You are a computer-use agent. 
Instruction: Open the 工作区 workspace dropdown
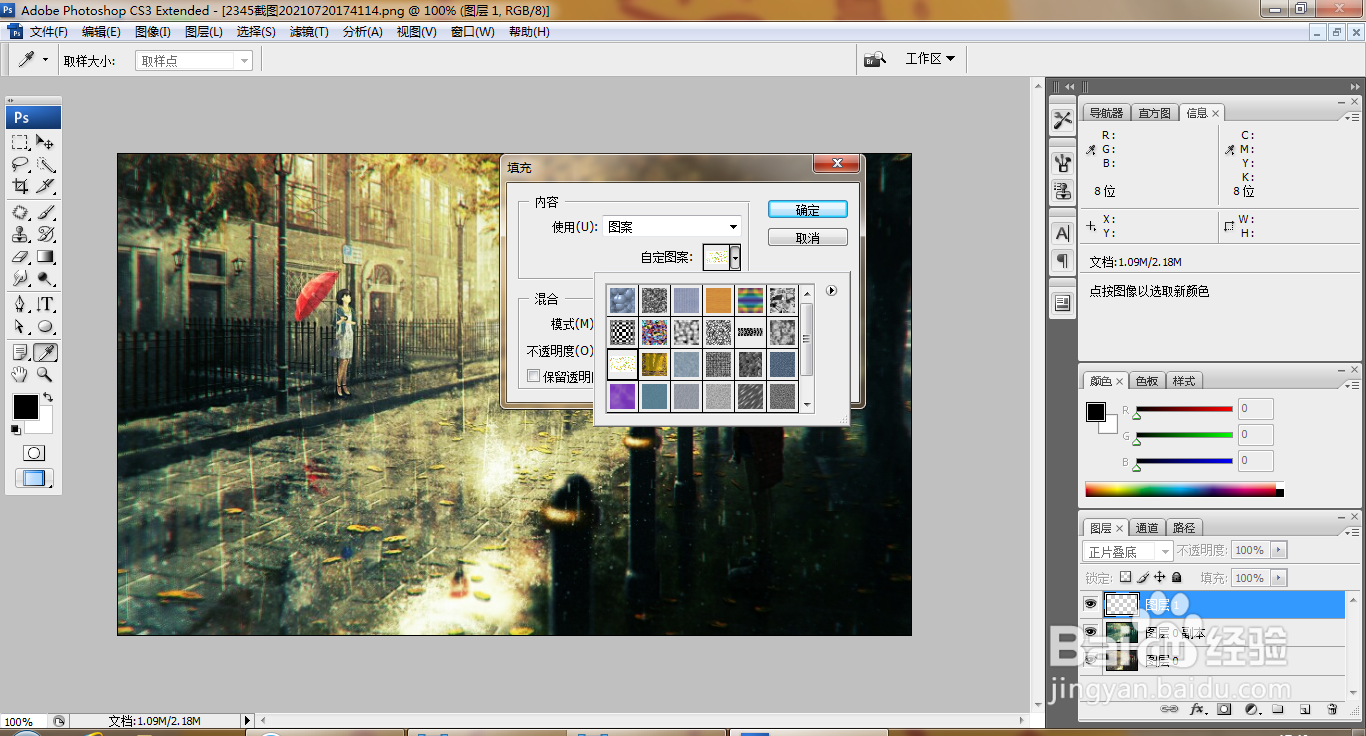[x=930, y=59]
